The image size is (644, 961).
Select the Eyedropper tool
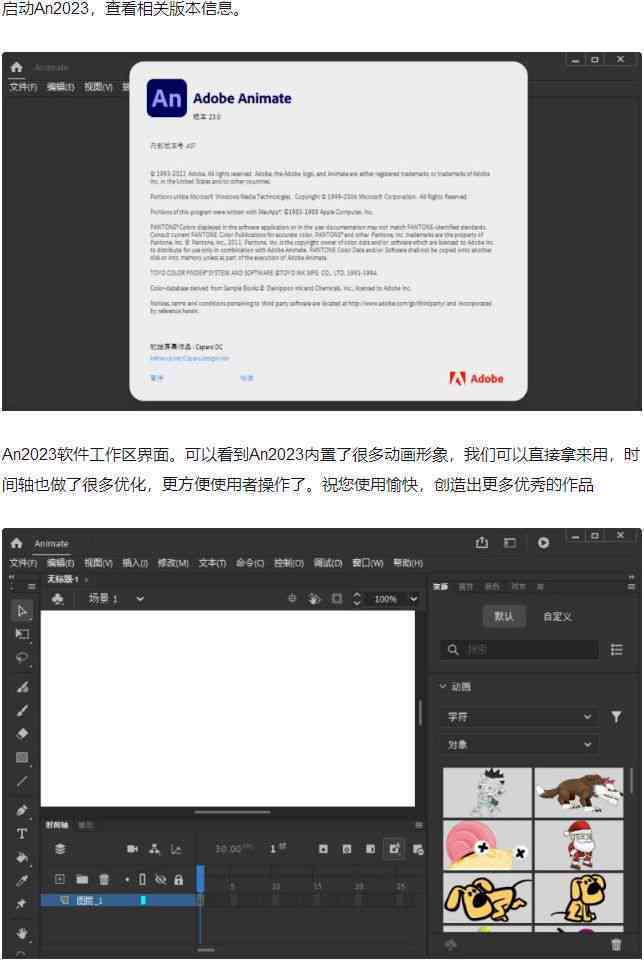(23, 881)
